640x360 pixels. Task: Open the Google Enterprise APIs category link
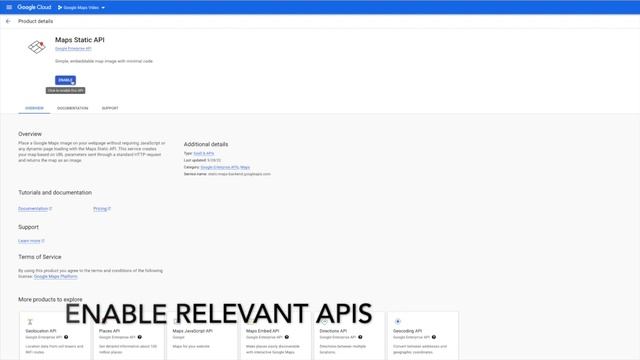pos(220,167)
